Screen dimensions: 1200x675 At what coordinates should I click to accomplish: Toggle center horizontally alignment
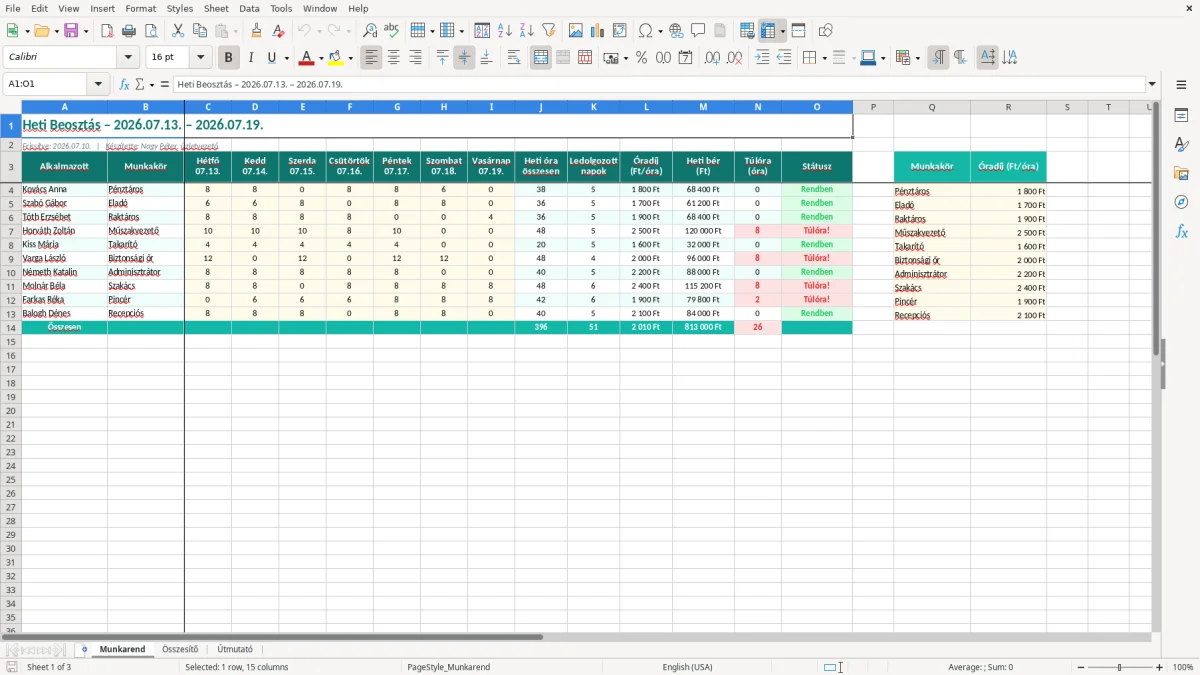coord(394,58)
